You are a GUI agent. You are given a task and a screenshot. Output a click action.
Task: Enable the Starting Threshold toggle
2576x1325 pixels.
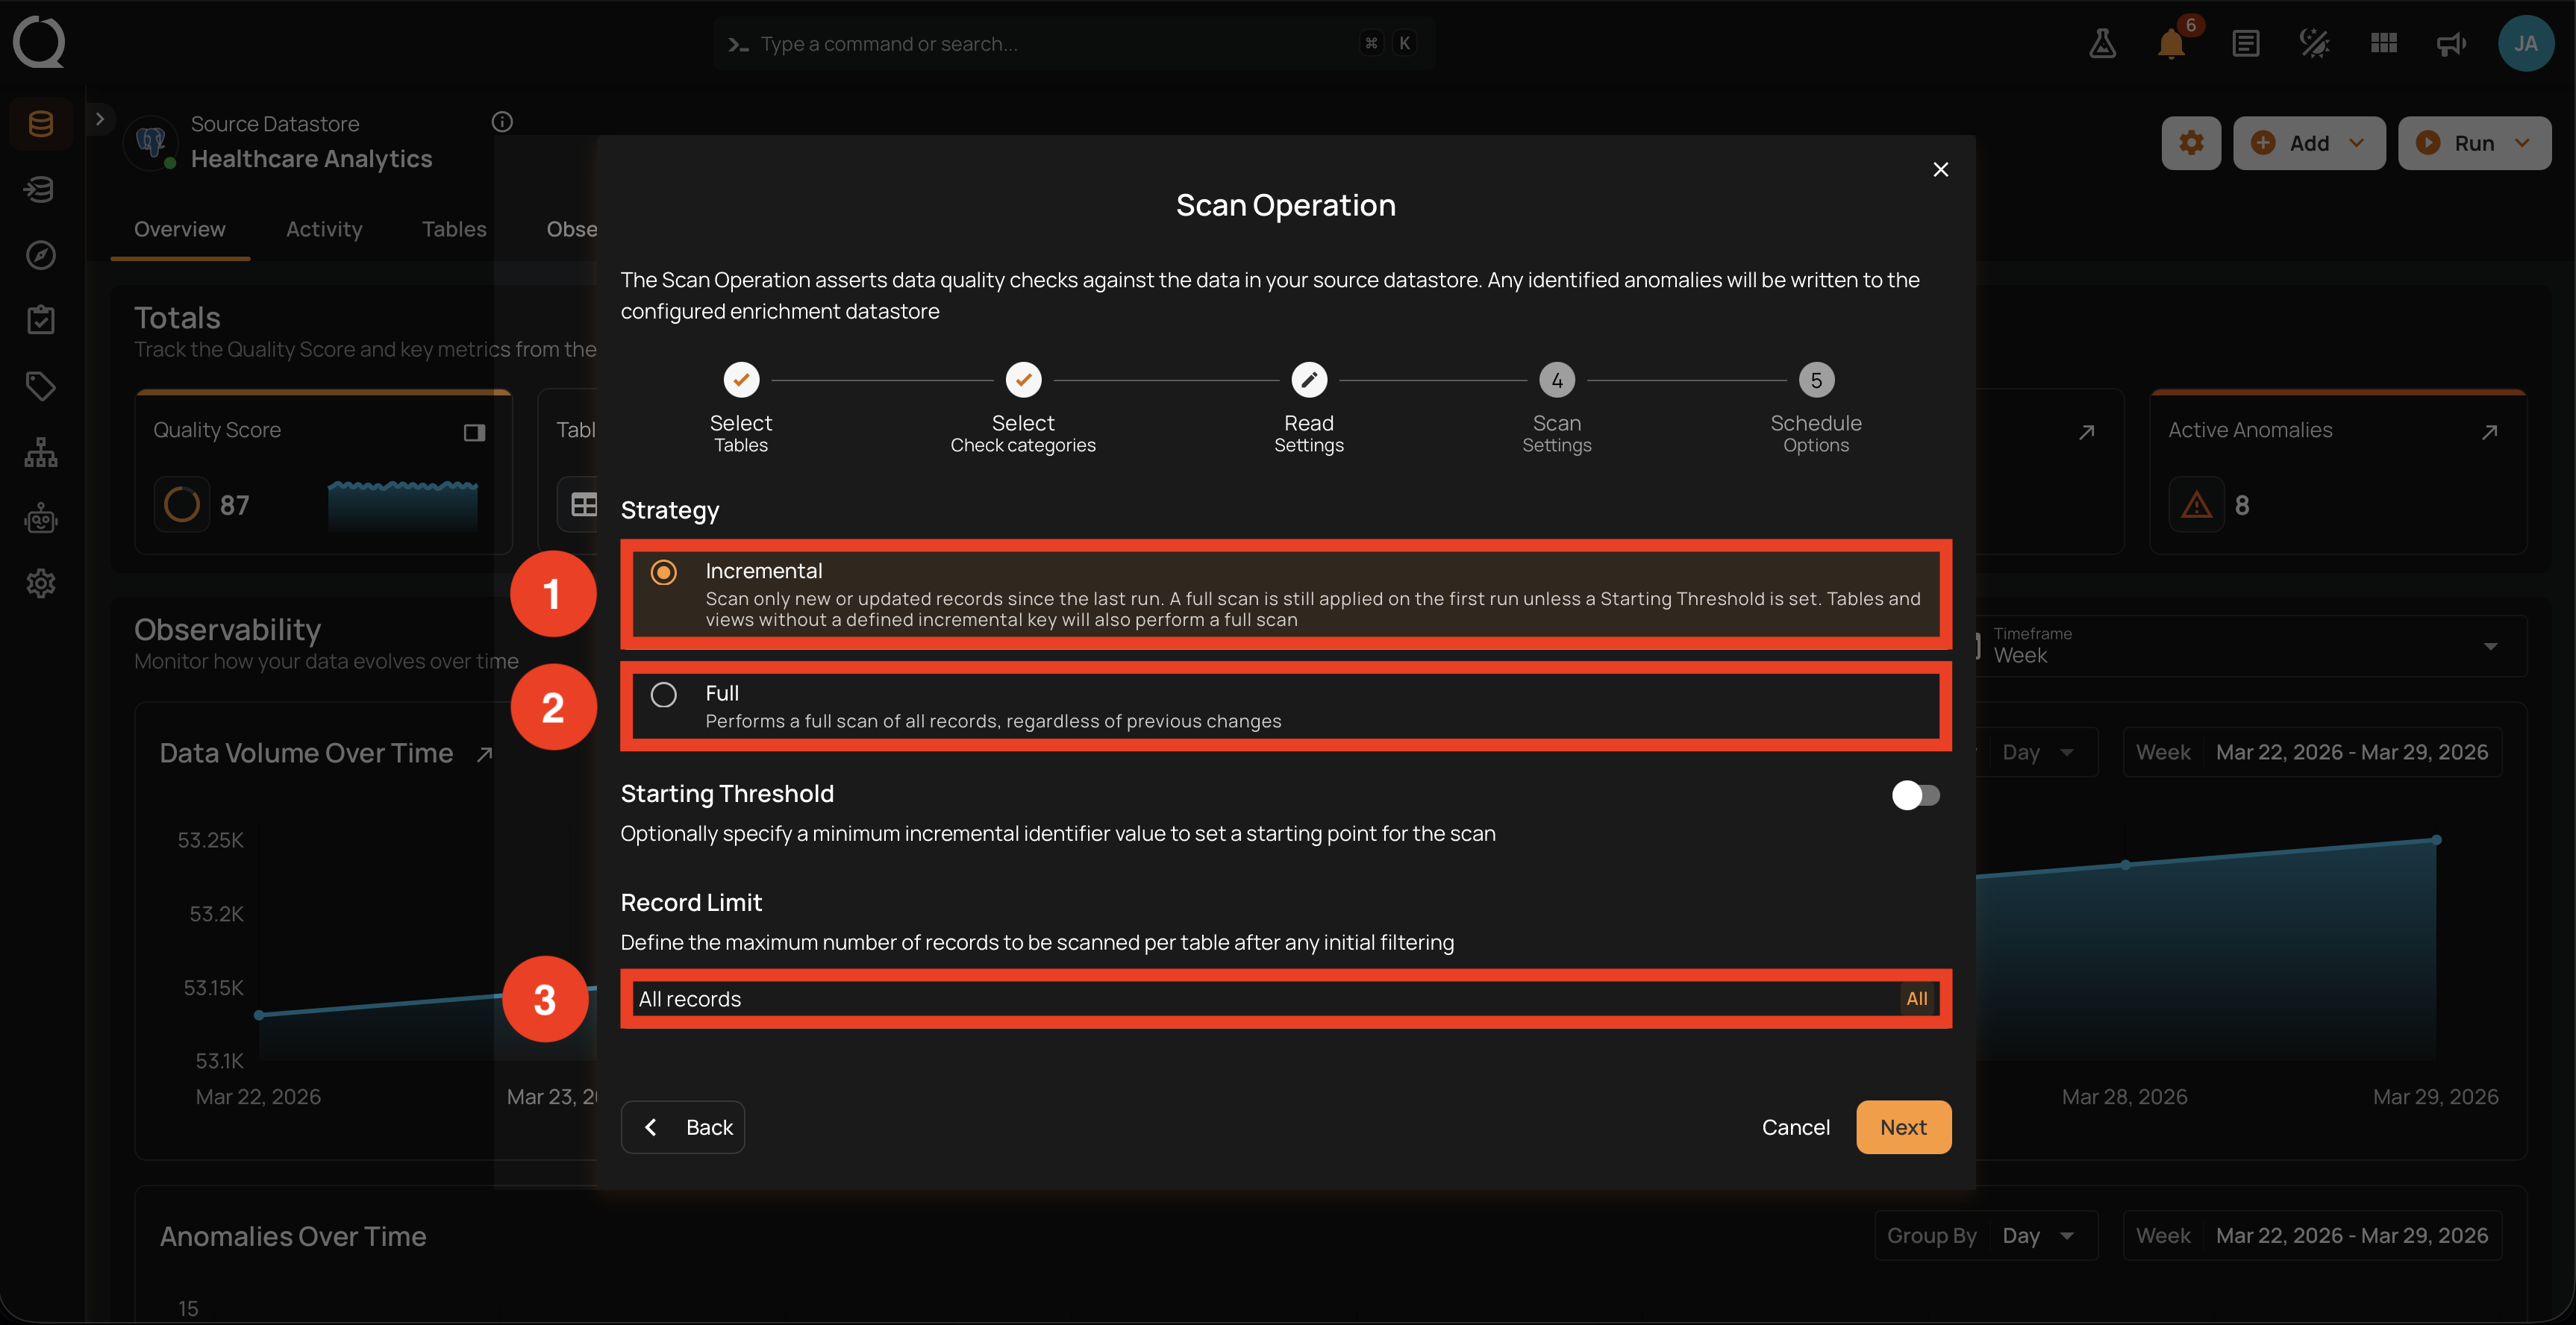(x=1915, y=795)
